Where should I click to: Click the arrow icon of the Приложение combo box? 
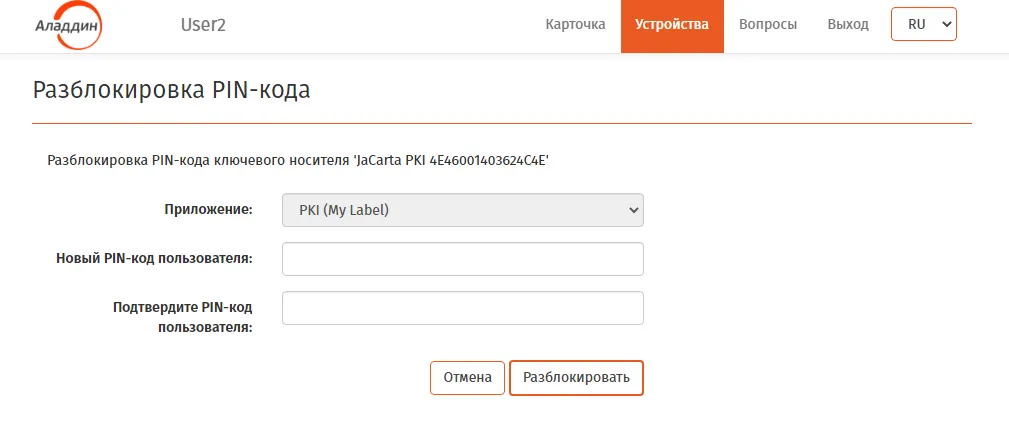(633, 210)
